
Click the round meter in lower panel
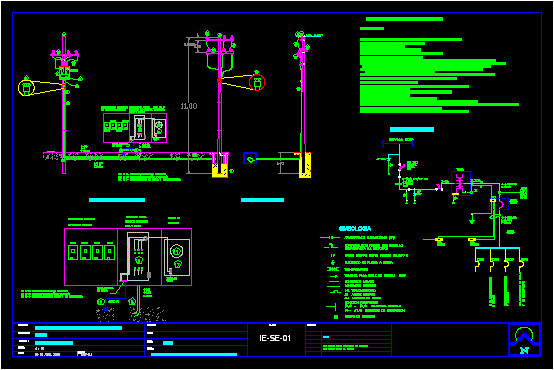click(177, 251)
